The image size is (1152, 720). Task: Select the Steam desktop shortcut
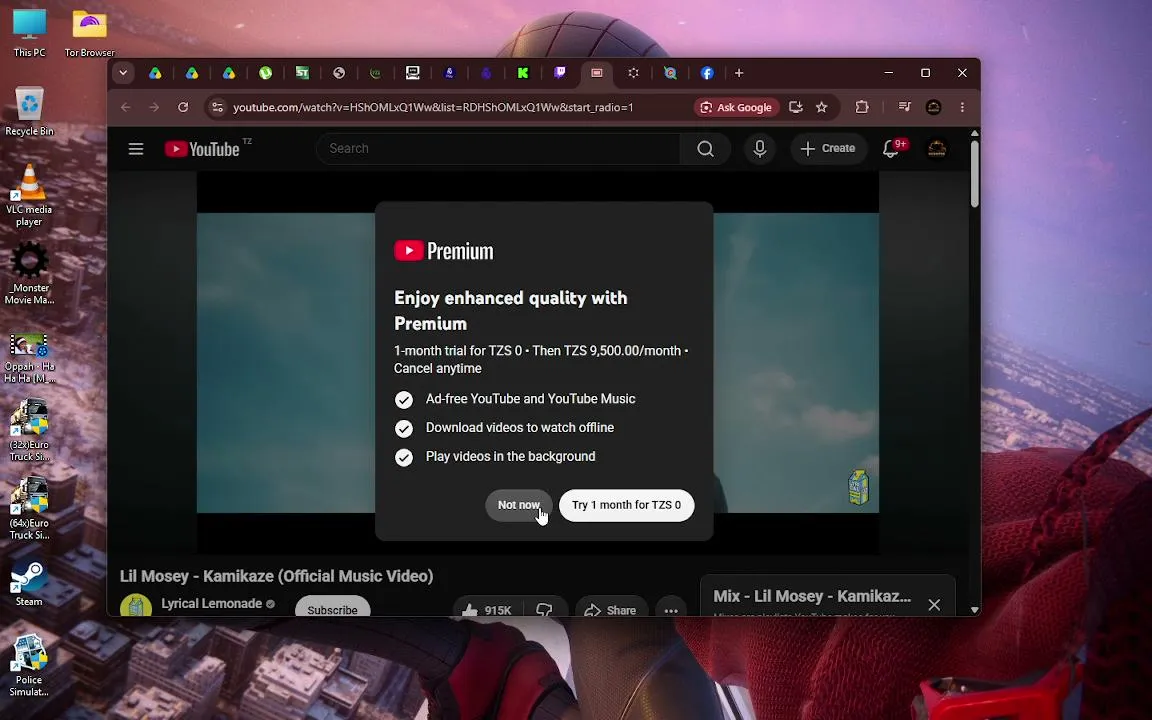29,583
